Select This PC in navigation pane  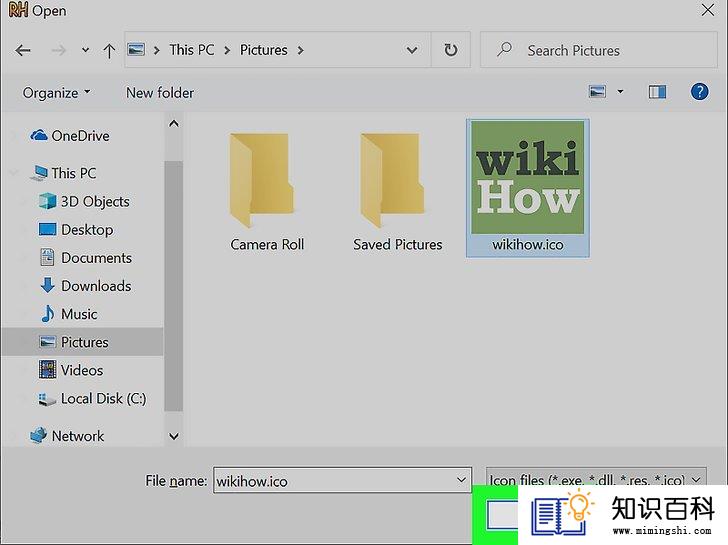pos(63,173)
